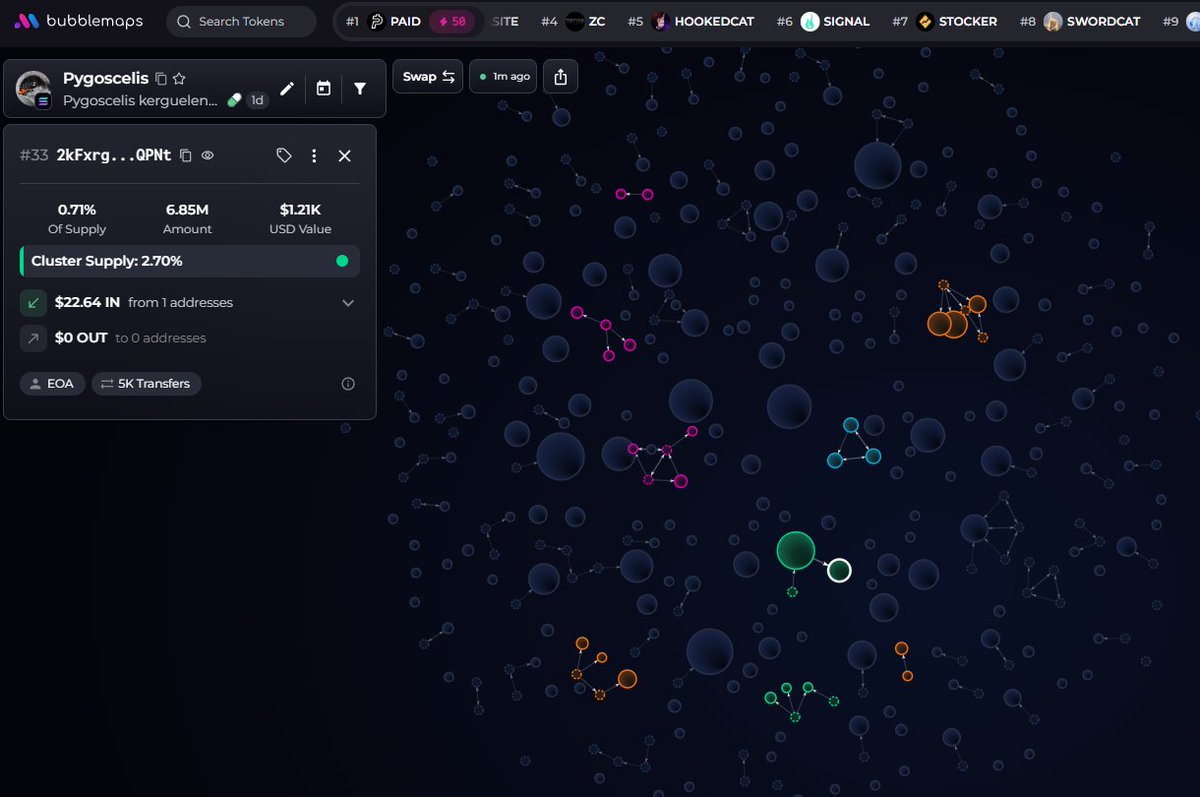The height and width of the screenshot is (797, 1200).
Task: Click the $1.21K USD Value figure
Action: pyautogui.click(x=300, y=210)
